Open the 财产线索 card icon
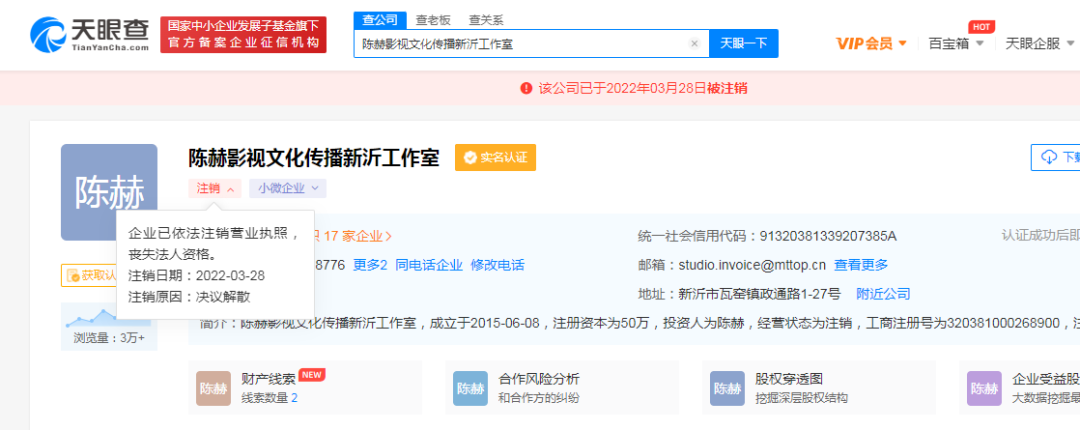Image resolution: width=1080 pixels, height=430 pixels. (213, 388)
